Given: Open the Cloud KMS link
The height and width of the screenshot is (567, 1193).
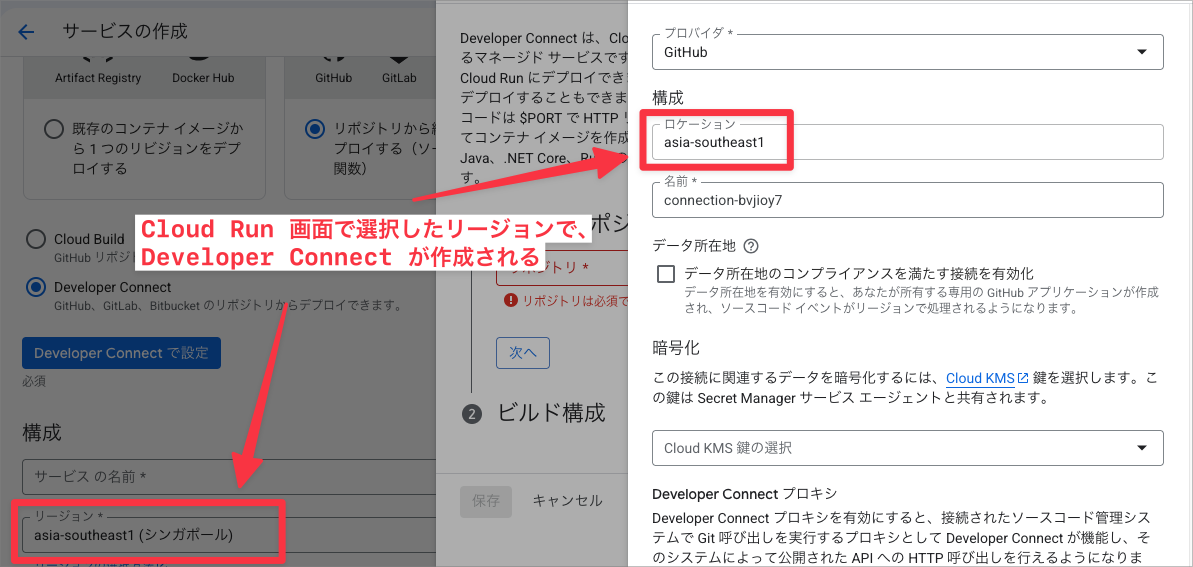Looking at the screenshot, I should [988, 377].
